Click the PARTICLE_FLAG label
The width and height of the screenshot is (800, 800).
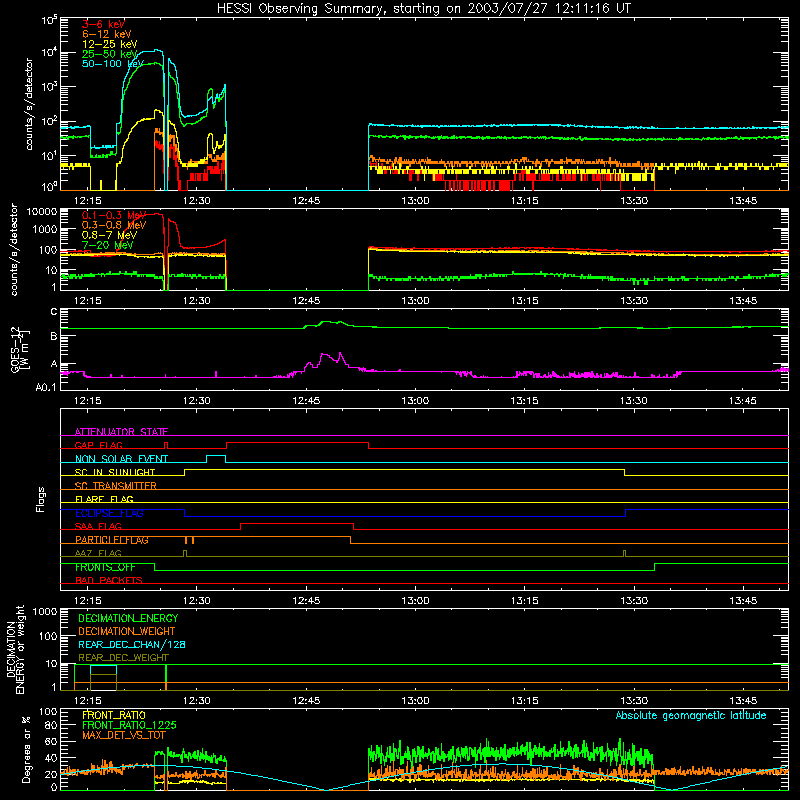point(112,540)
